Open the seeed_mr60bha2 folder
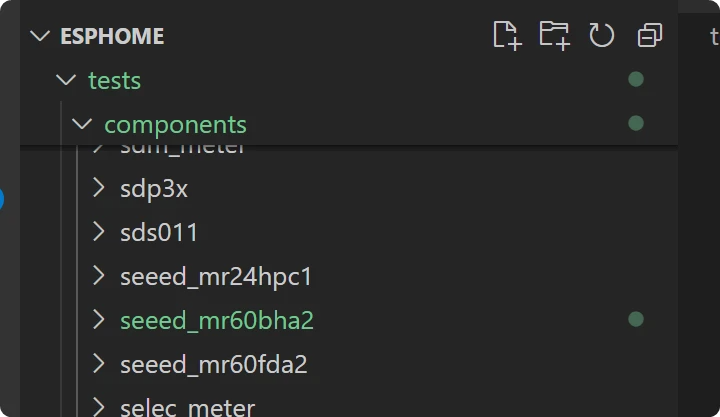 coord(217,320)
